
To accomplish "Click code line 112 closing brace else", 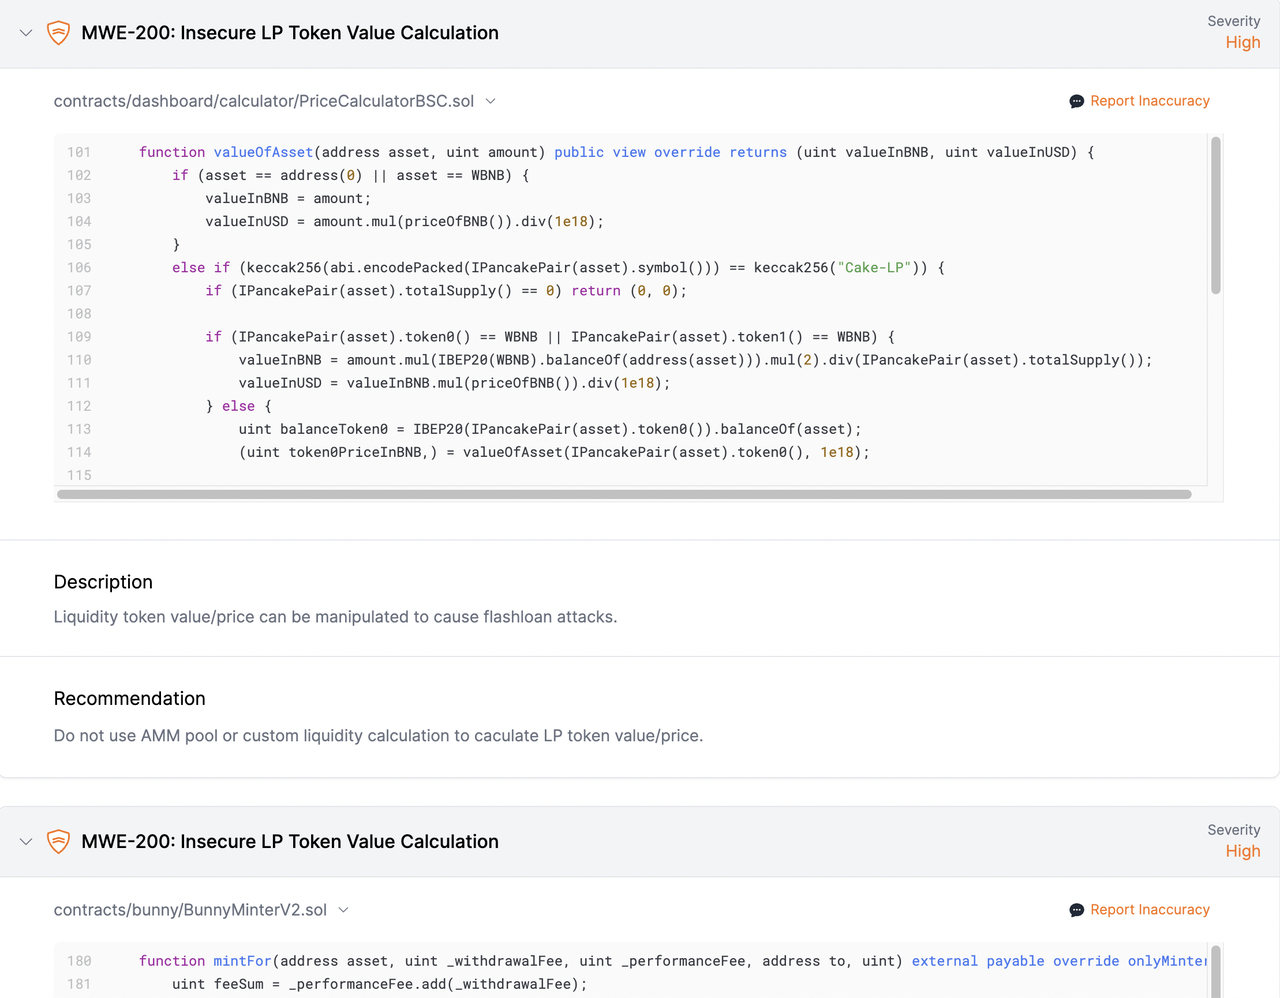I will pos(238,406).
